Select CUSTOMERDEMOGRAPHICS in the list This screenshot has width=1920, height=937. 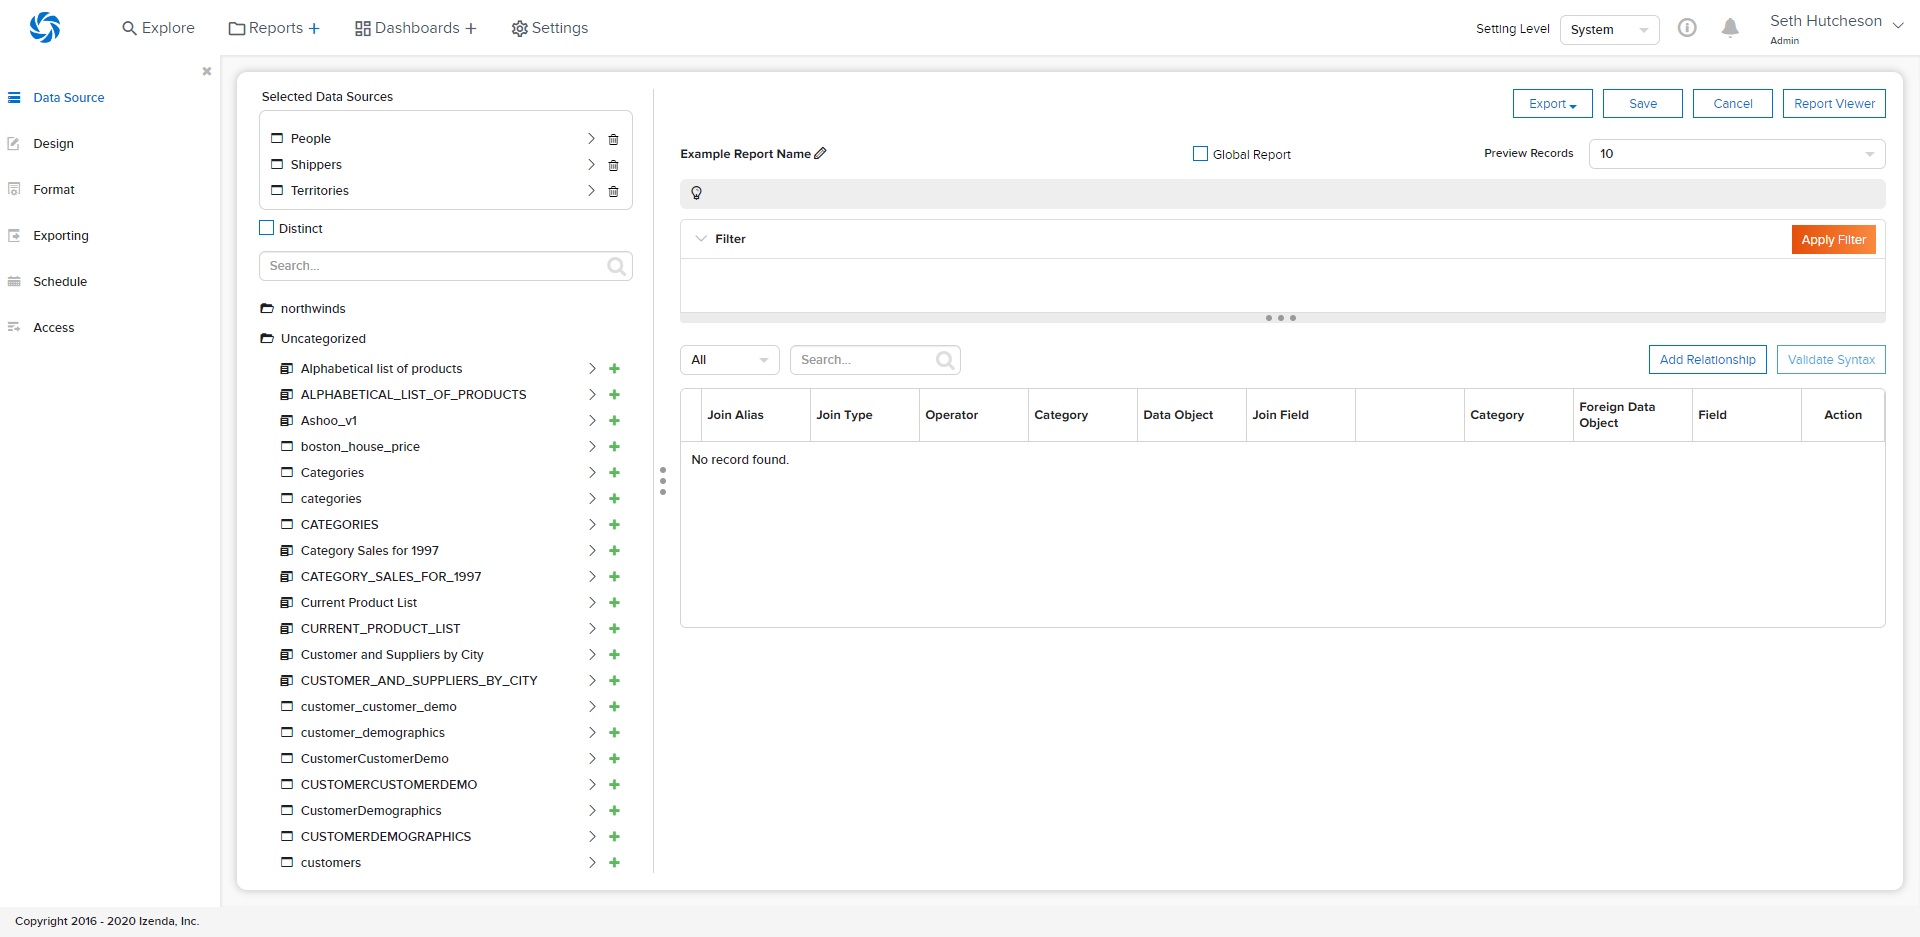[386, 837]
